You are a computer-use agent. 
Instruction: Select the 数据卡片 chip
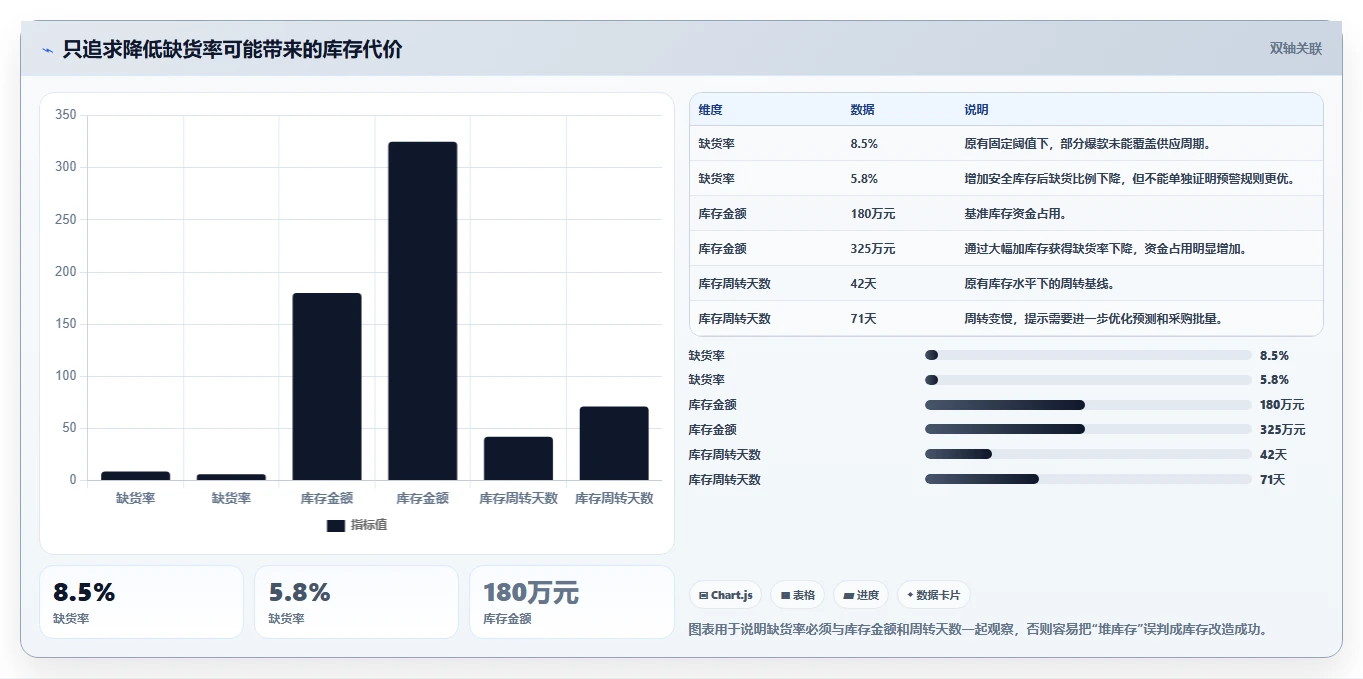click(x=933, y=595)
